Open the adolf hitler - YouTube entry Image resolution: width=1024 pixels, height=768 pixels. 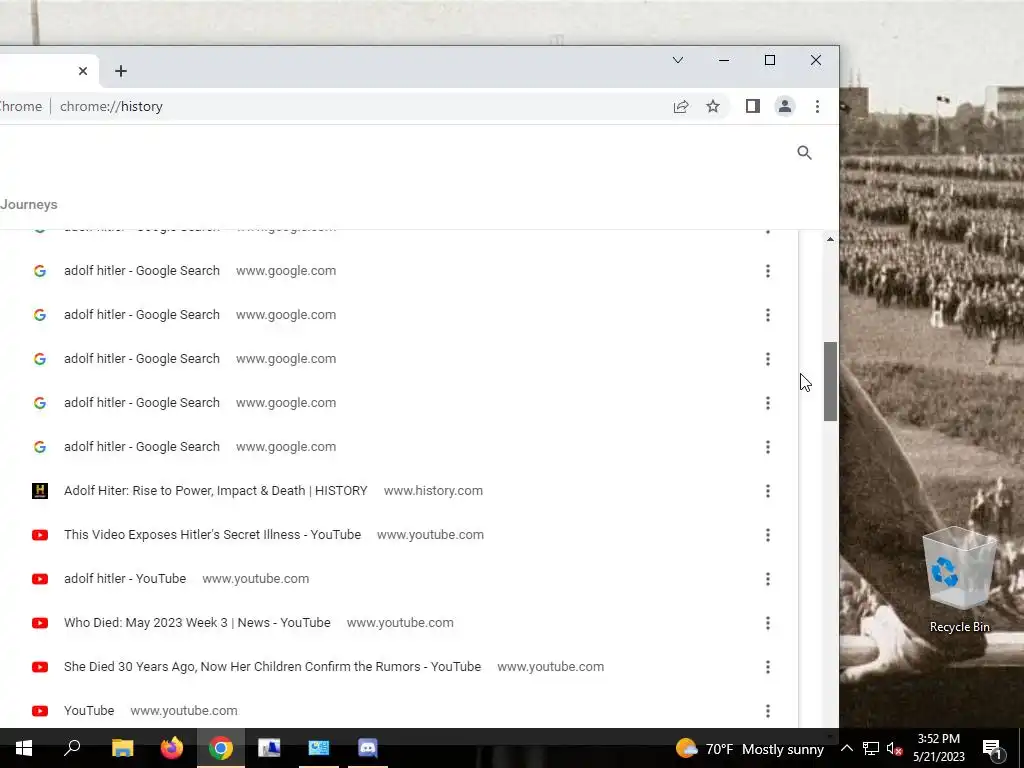pos(125,579)
